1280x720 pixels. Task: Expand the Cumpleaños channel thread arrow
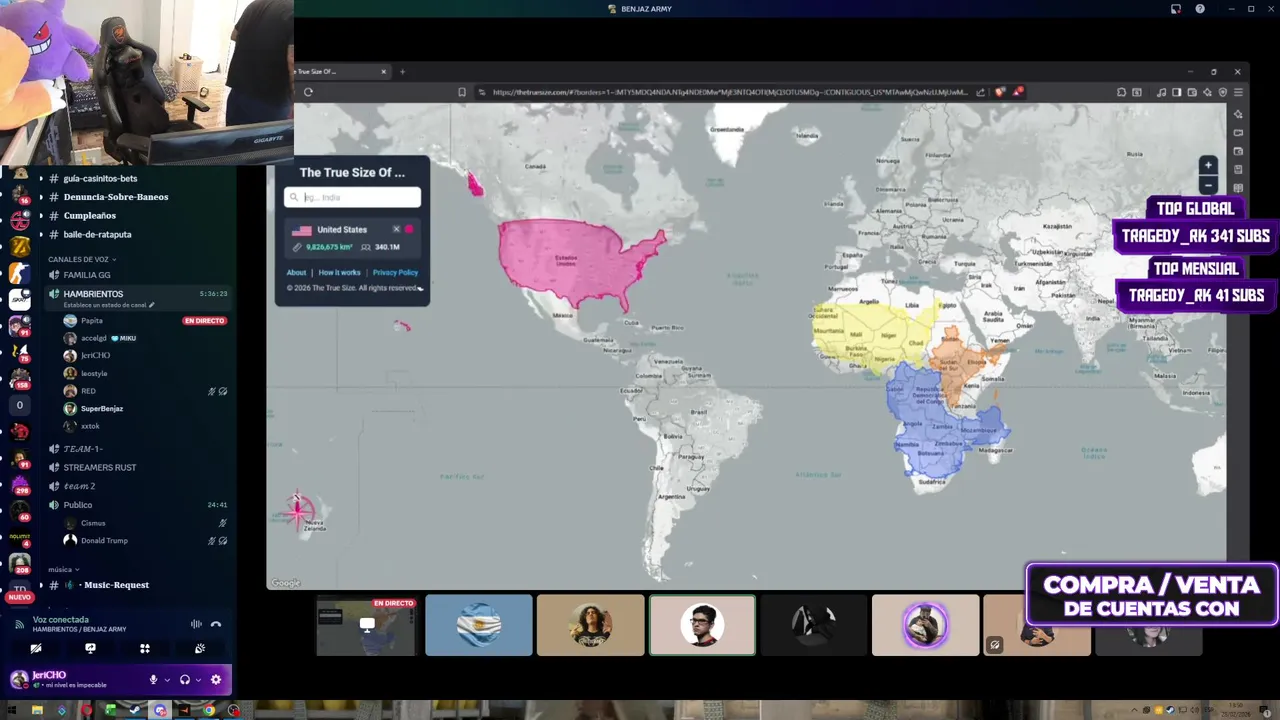pyautogui.click(x=41, y=216)
